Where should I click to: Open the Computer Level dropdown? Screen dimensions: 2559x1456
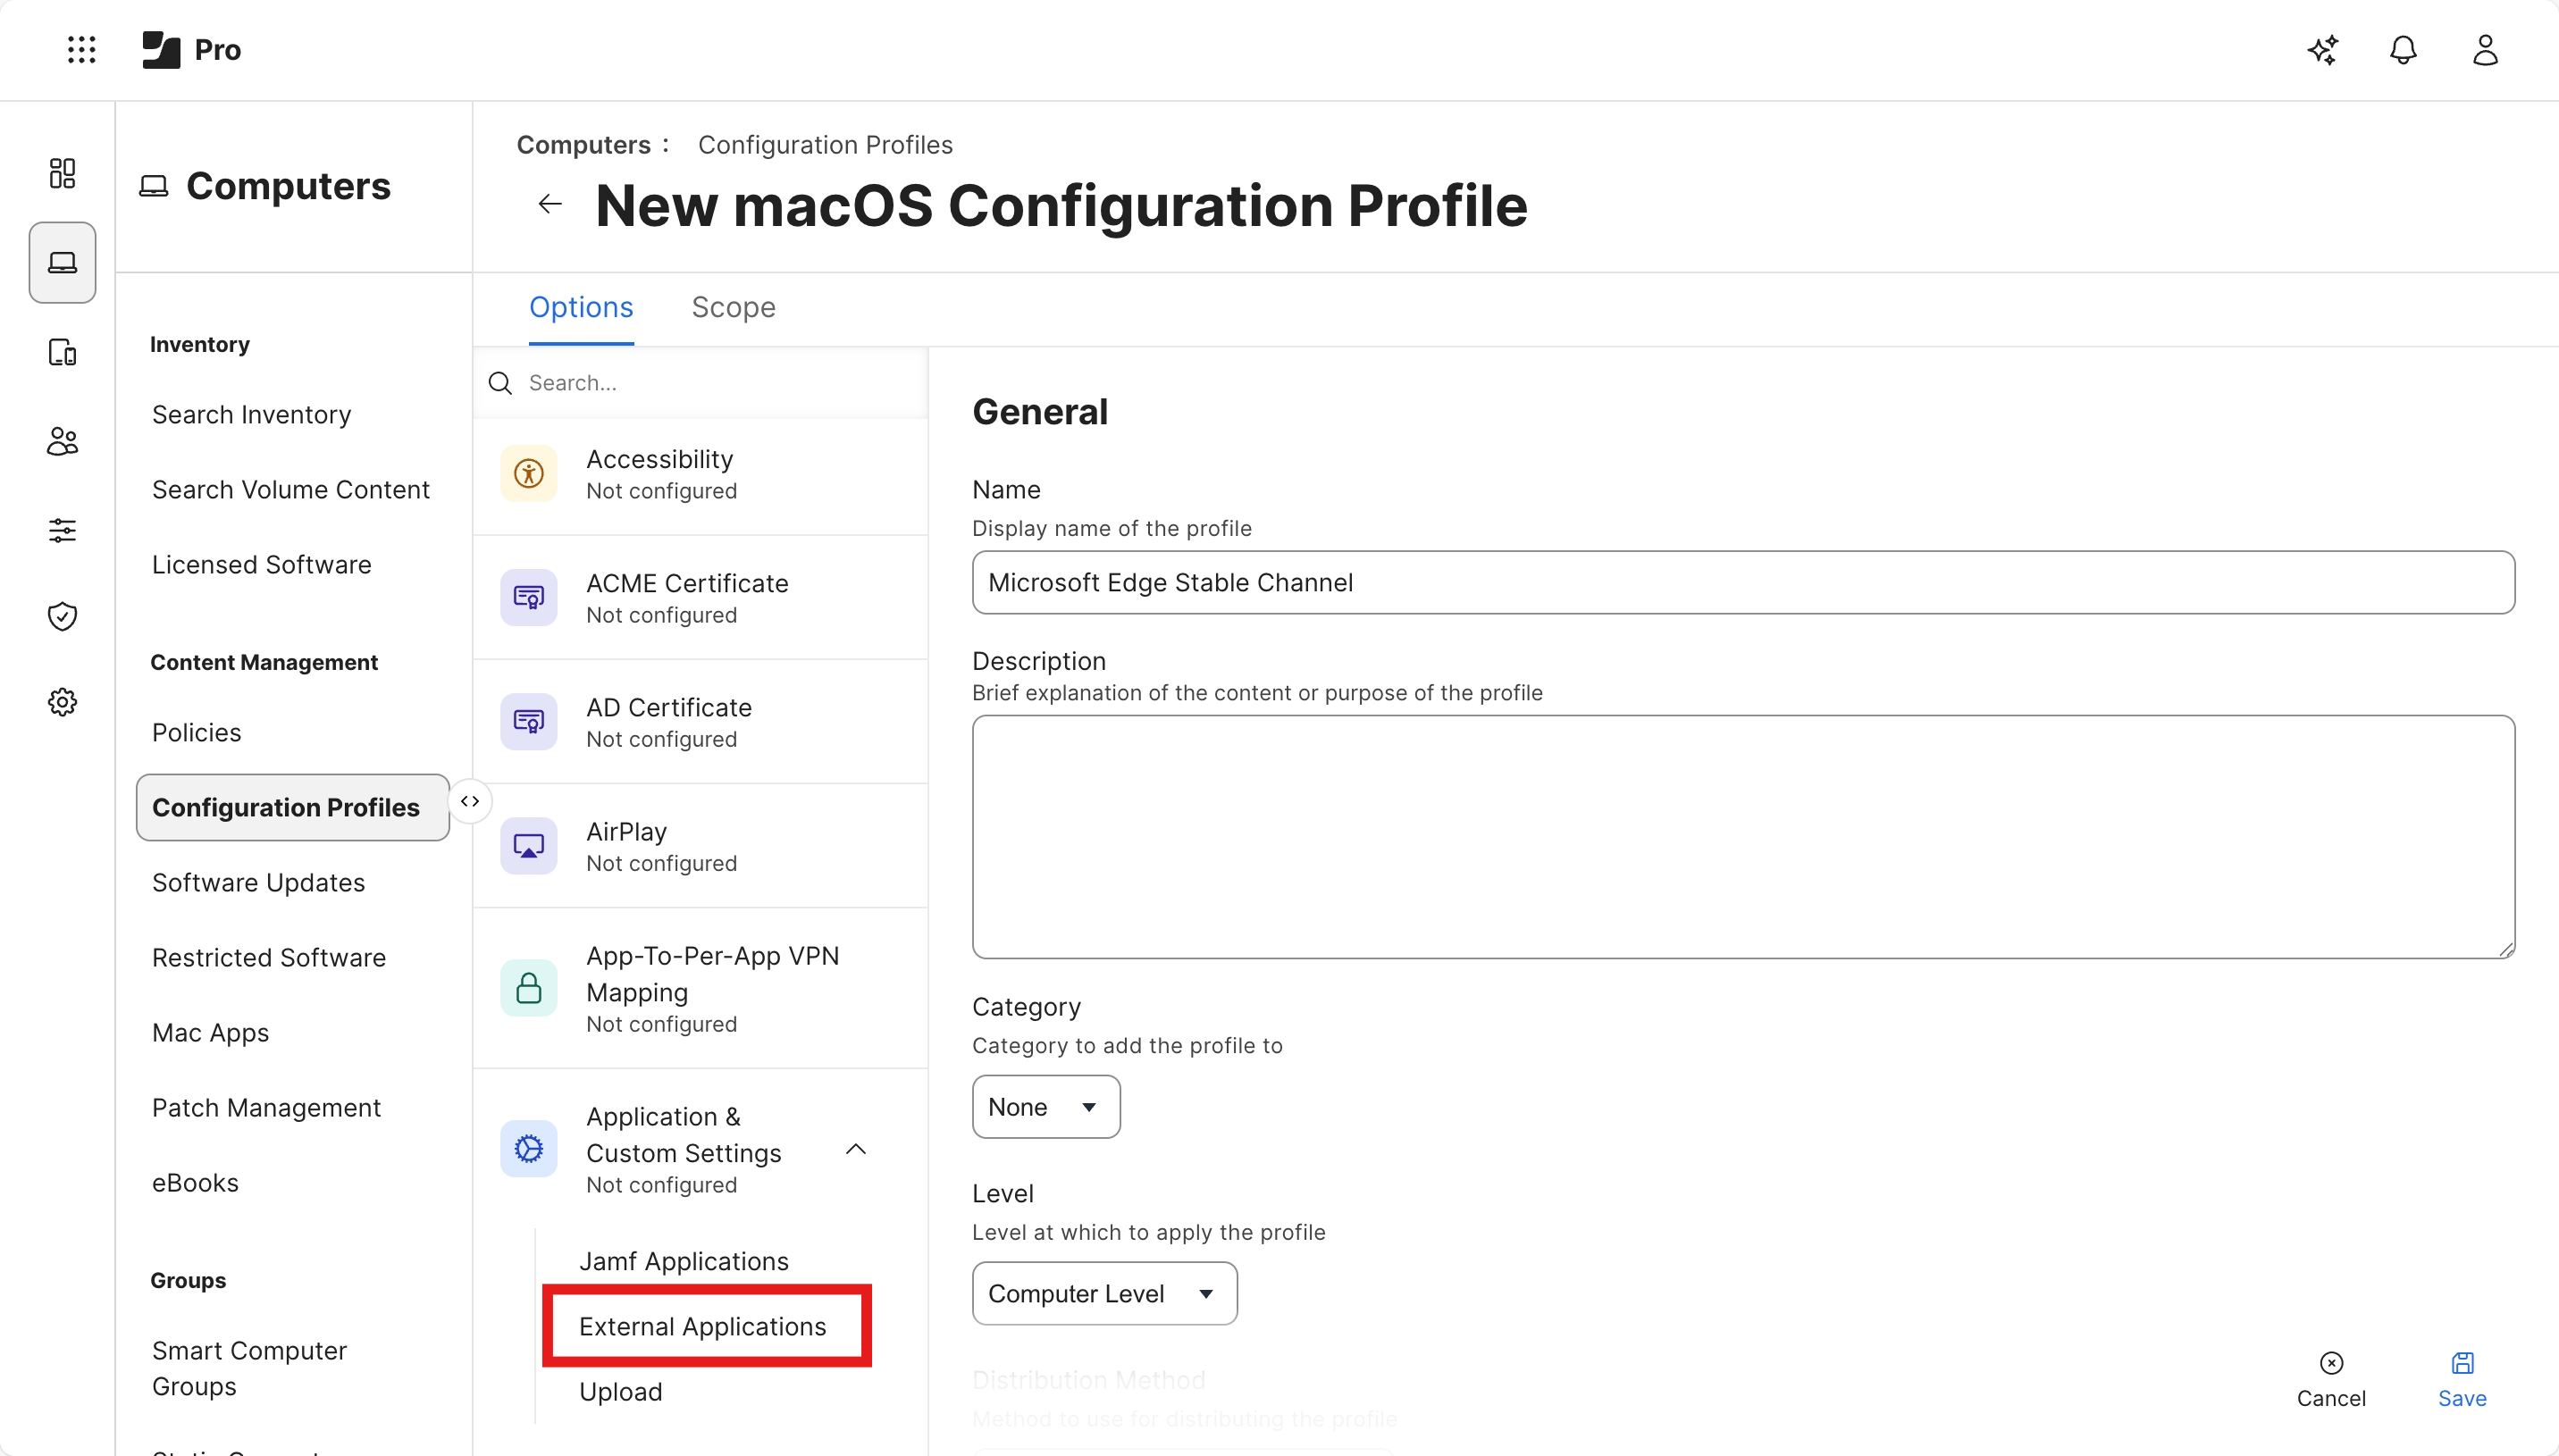pyautogui.click(x=1103, y=1292)
